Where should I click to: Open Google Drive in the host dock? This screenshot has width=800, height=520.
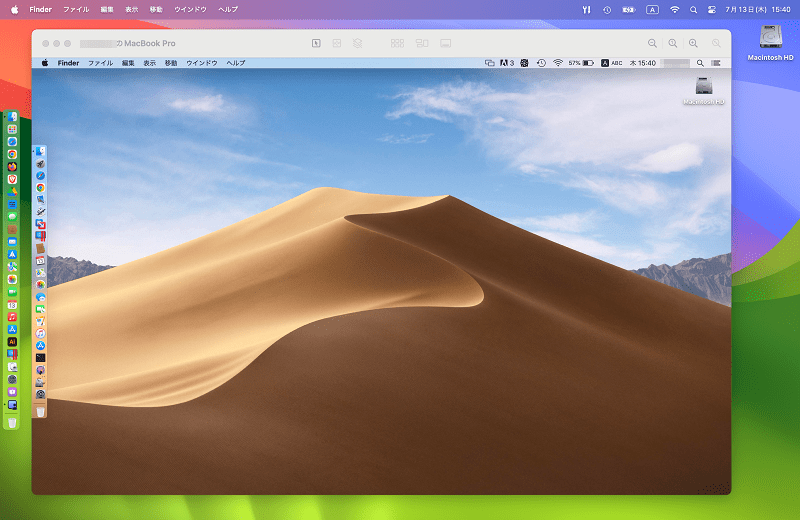[x=12, y=191]
